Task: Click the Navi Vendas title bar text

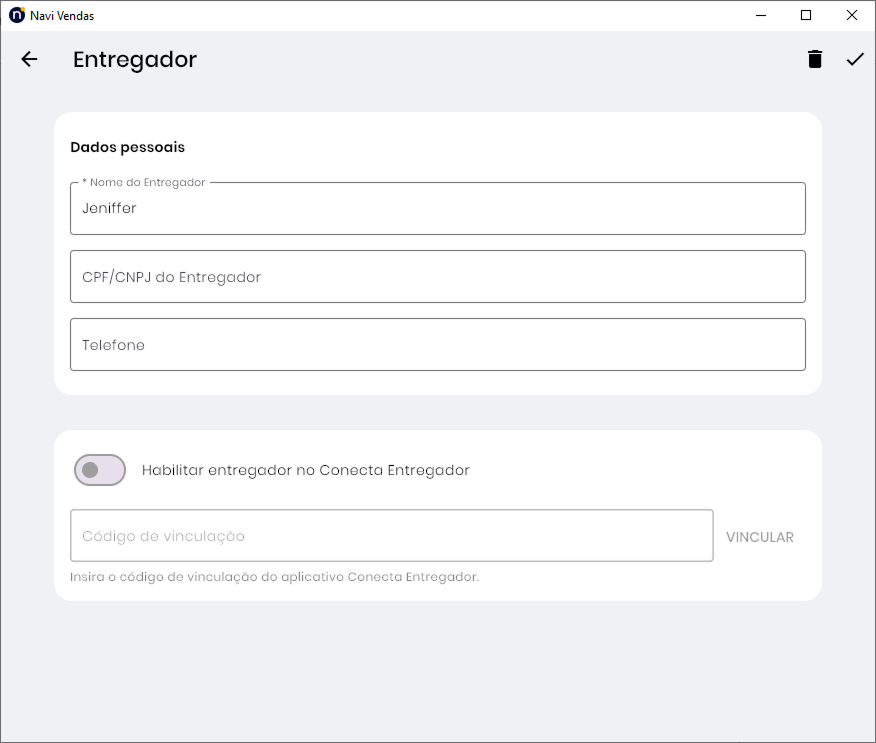Action: pos(62,15)
